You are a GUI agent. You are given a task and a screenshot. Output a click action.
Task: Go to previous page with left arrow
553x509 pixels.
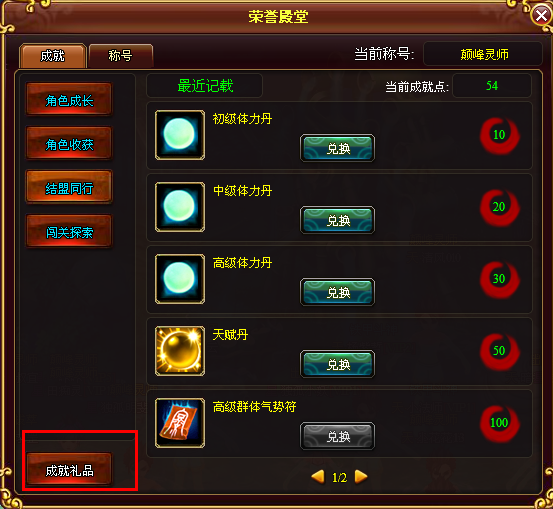tap(318, 477)
